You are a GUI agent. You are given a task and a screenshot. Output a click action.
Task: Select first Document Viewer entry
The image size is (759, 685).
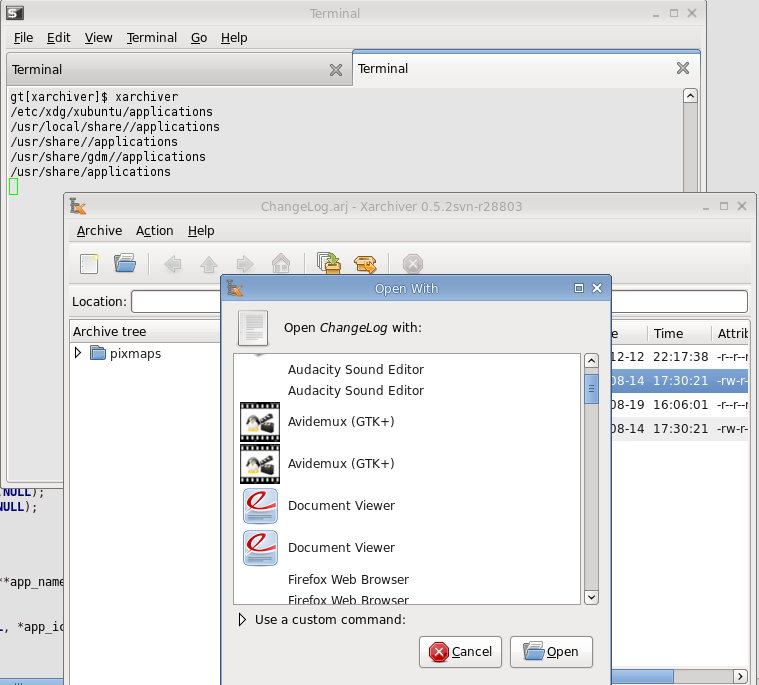pos(341,506)
